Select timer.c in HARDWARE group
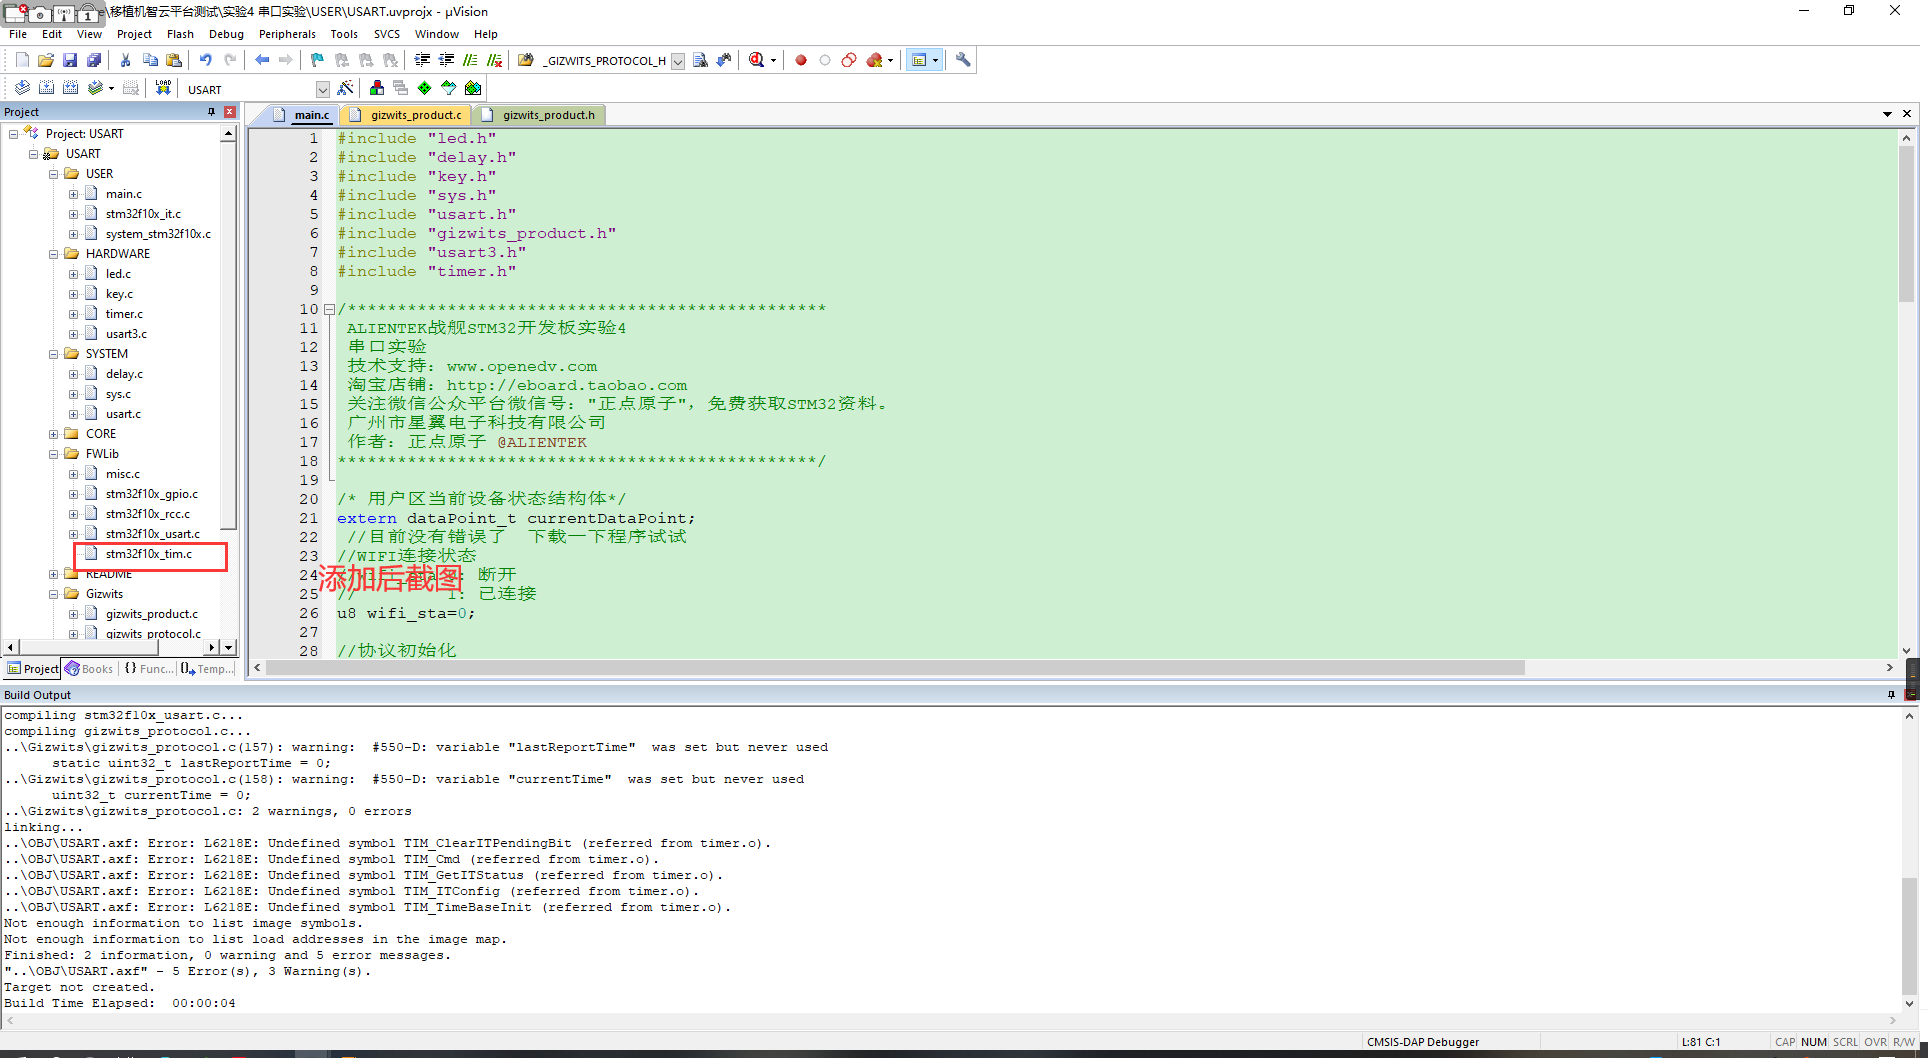The width and height of the screenshot is (1928, 1058). click(124, 314)
